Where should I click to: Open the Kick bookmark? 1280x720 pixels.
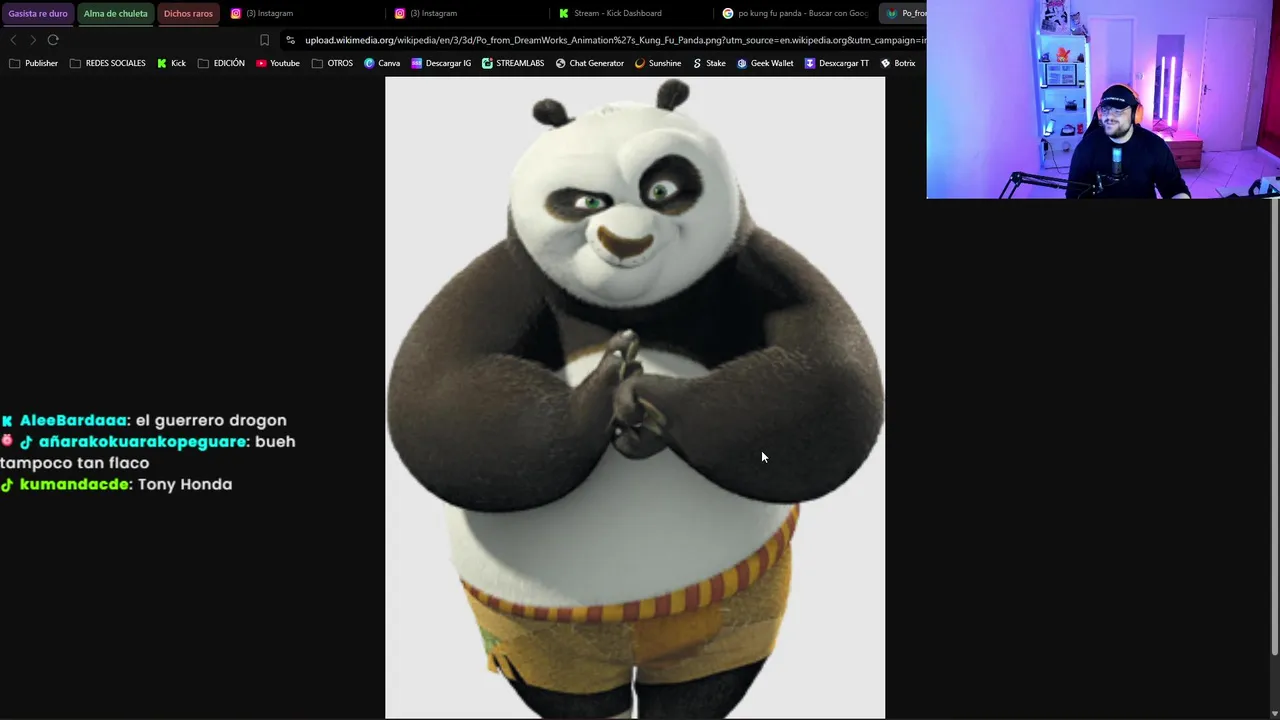[x=171, y=63]
